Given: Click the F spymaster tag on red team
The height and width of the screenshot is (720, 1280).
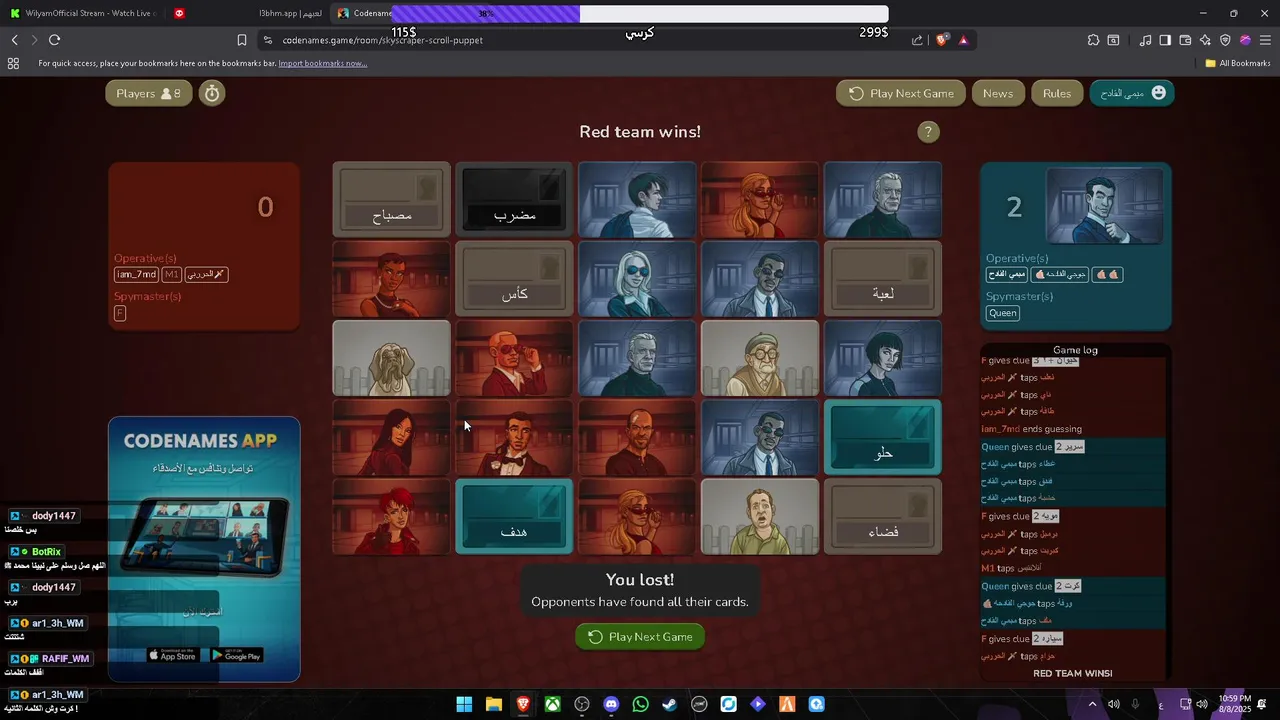Looking at the screenshot, I should [x=120, y=313].
